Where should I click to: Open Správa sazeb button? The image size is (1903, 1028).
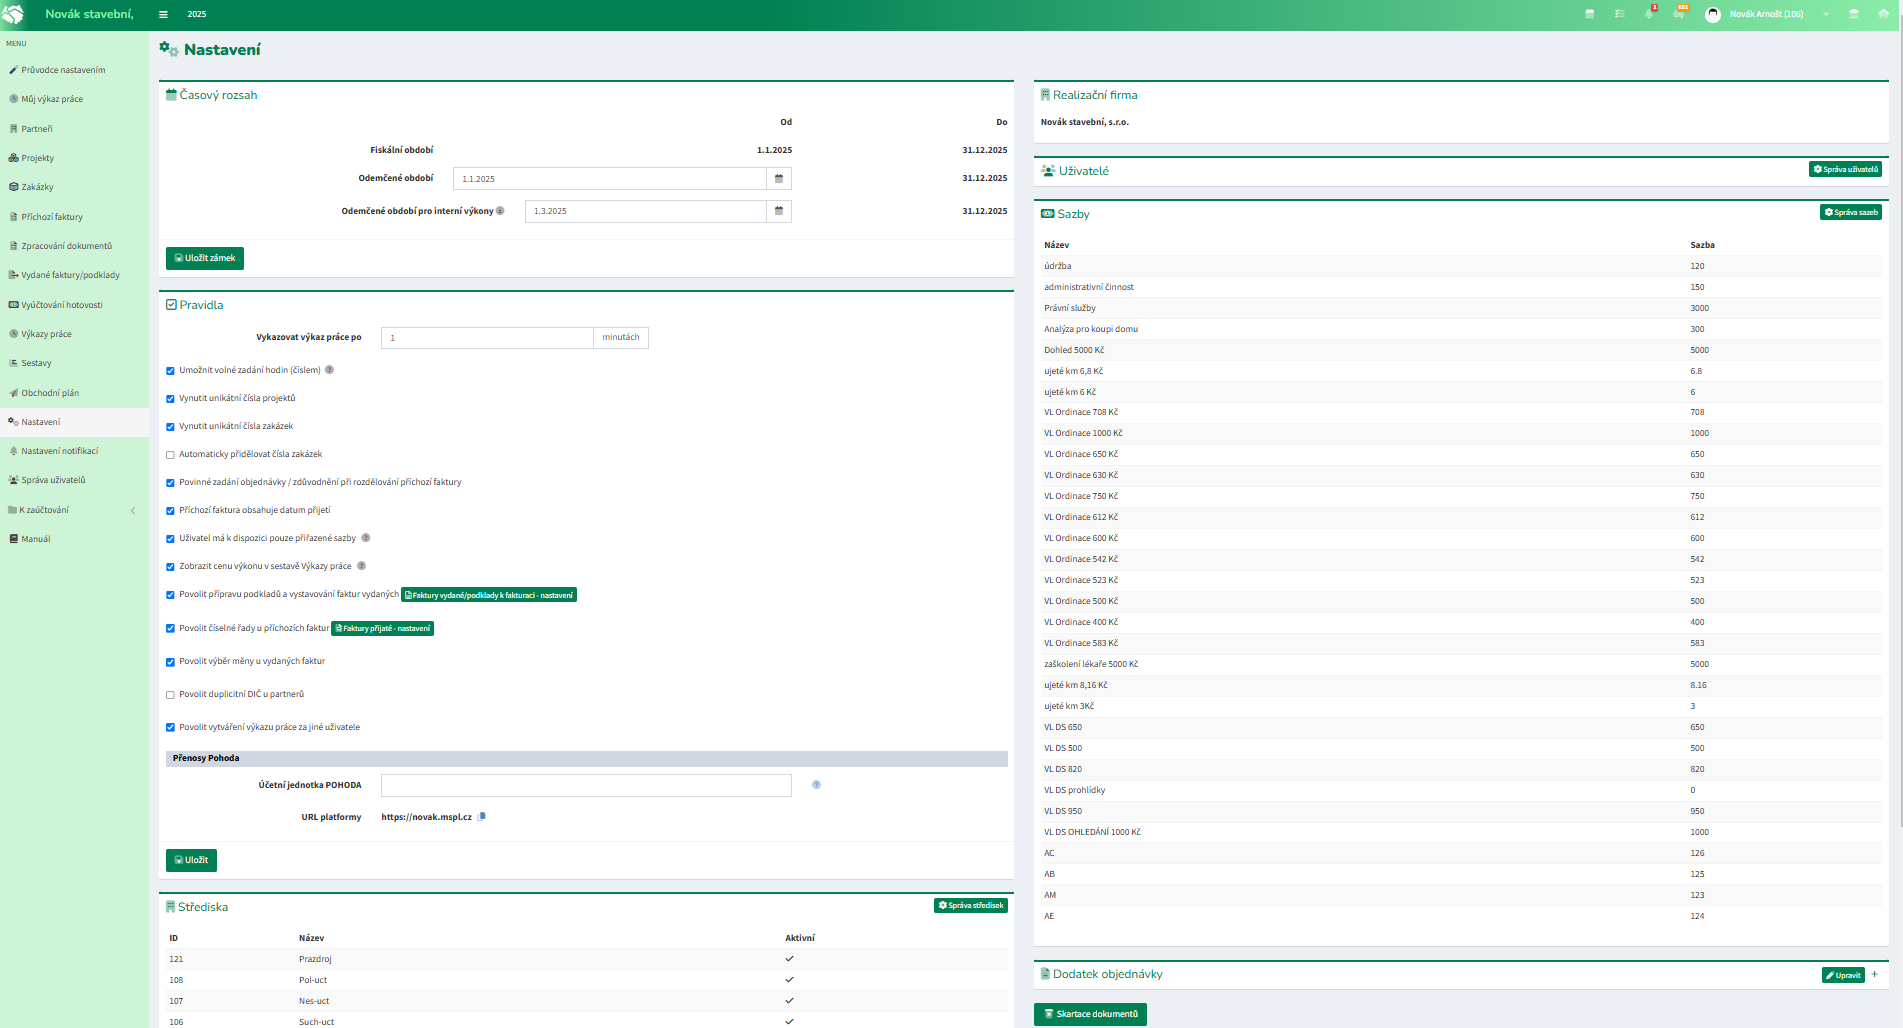pyautogui.click(x=1851, y=212)
